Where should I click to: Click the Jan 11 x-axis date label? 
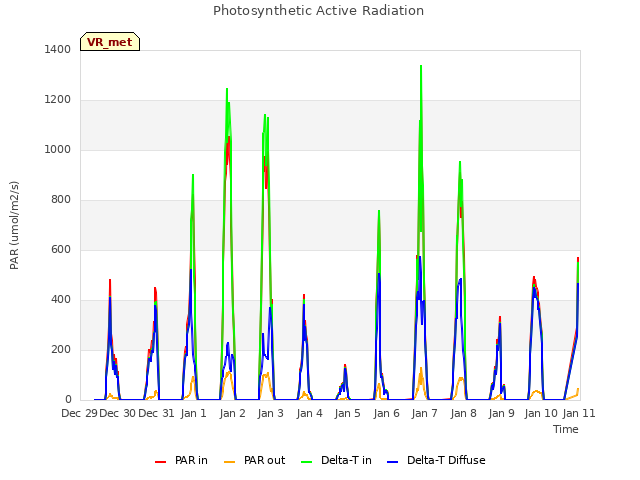point(579,413)
